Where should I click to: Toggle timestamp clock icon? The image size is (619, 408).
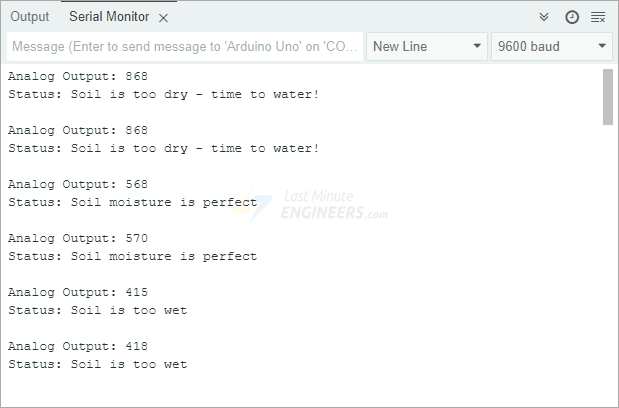[572, 17]
